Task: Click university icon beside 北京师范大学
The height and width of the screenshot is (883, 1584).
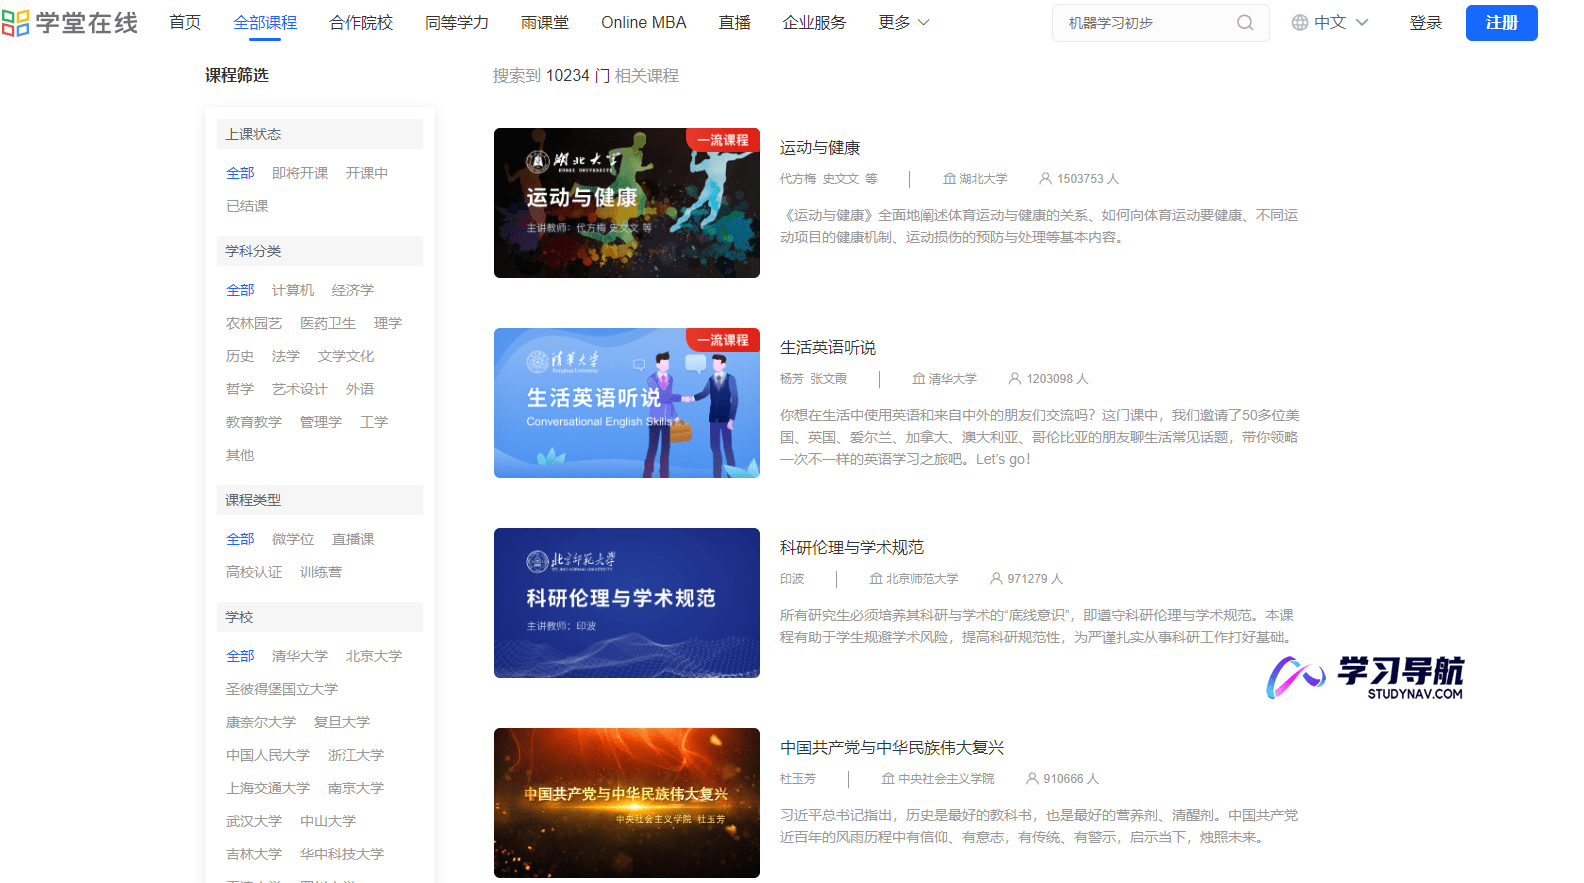Action: (x=875, y=579)
